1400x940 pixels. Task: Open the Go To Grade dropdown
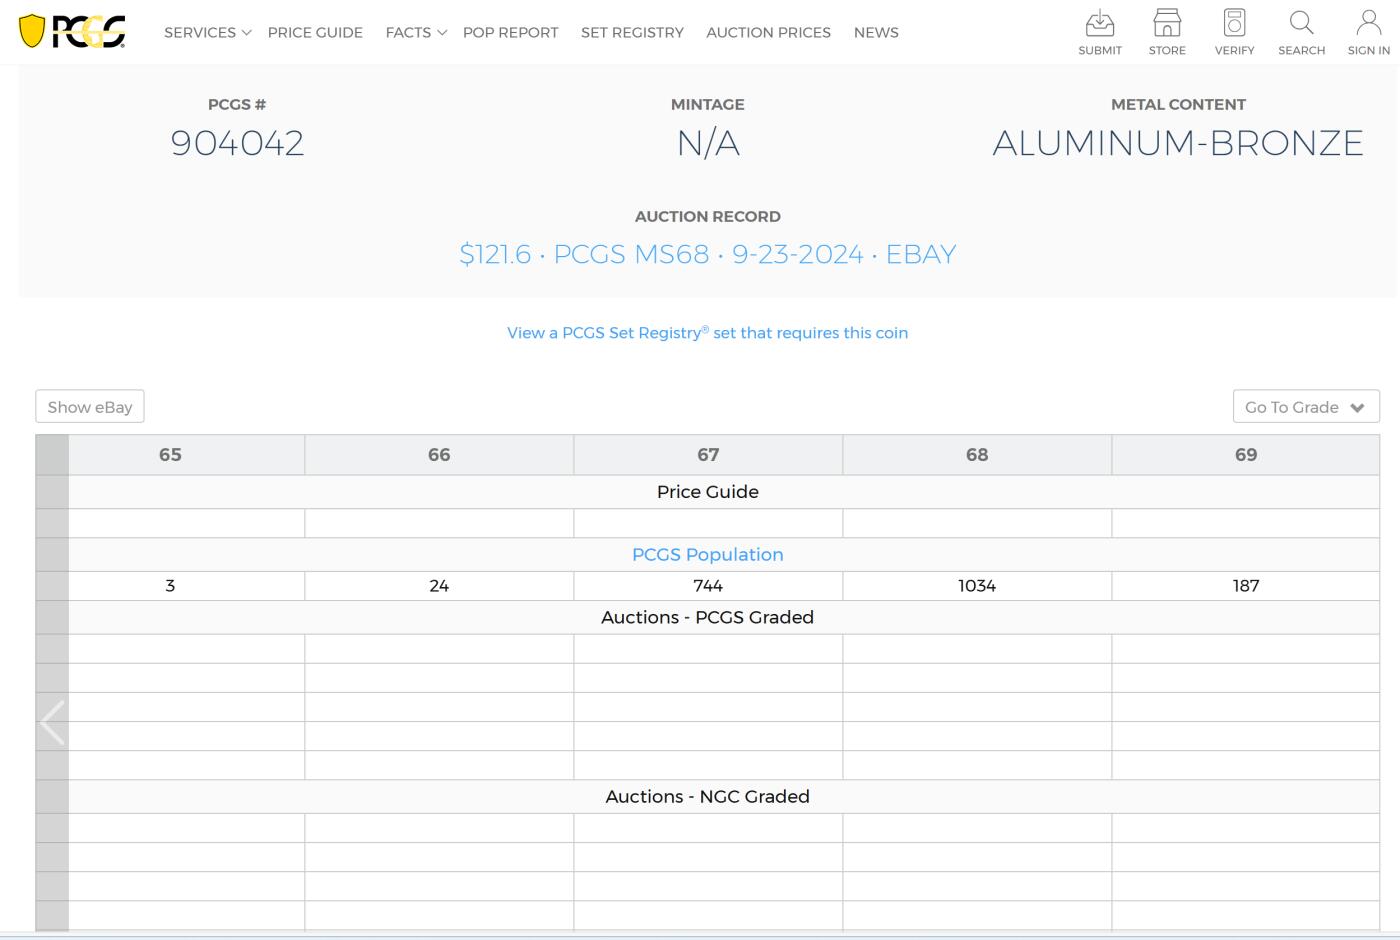click(1305, 407)
